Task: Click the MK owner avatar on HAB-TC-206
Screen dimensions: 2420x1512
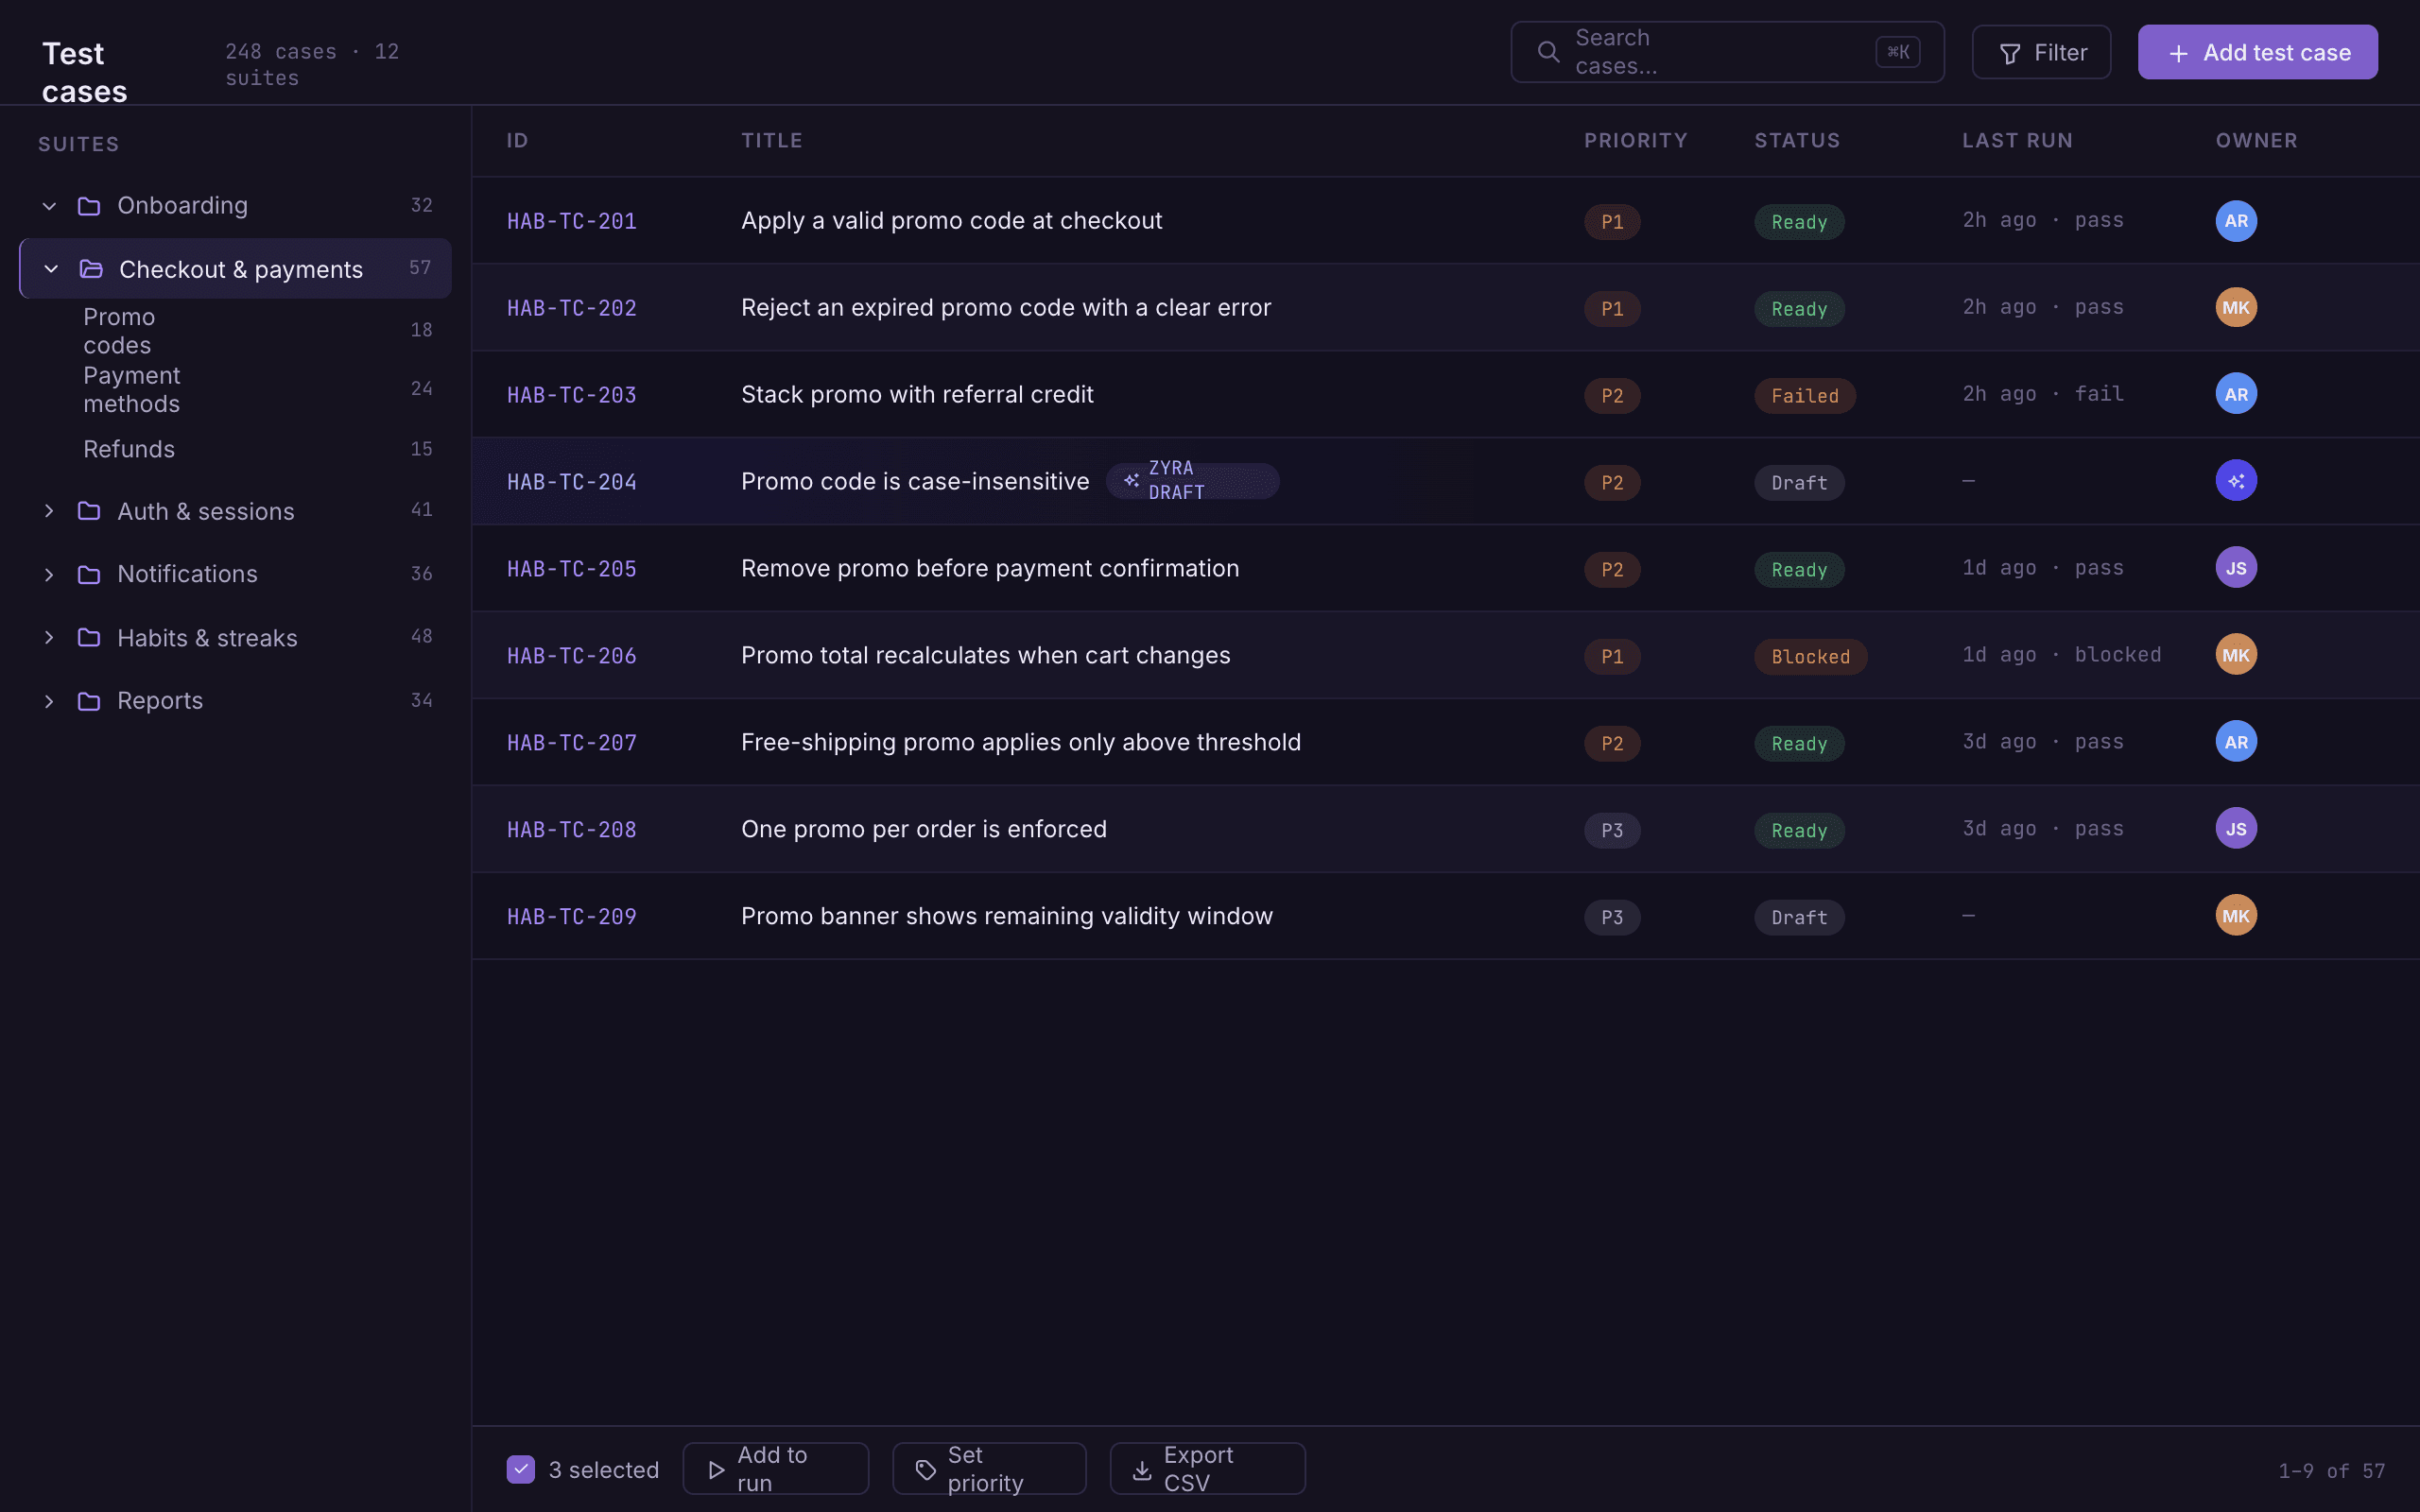Action: [2236, 655]
